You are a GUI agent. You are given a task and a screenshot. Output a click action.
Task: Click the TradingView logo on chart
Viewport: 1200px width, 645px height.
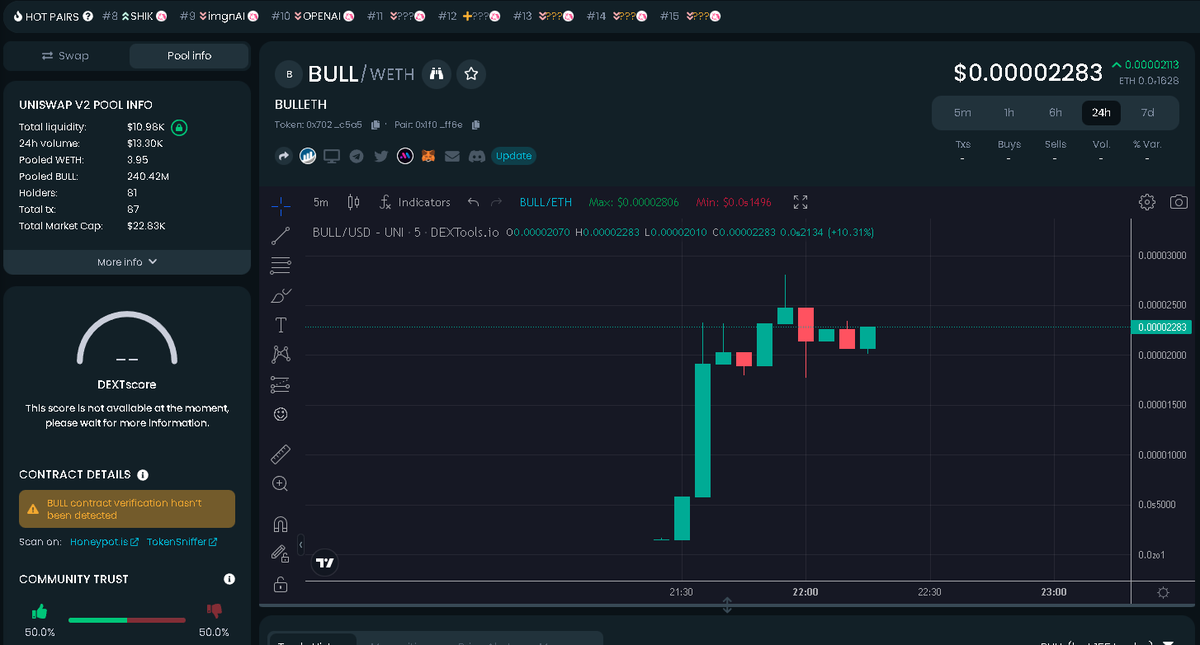(325, 563)
